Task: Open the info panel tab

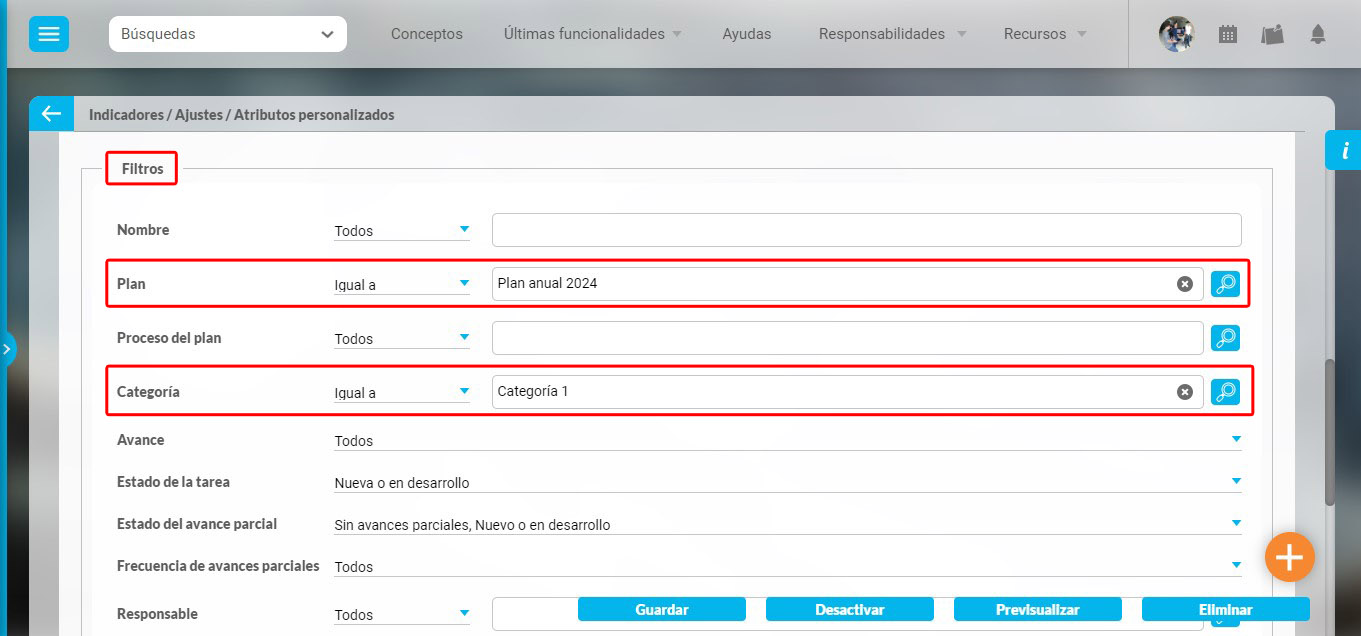Action: tap(1344, 150)
